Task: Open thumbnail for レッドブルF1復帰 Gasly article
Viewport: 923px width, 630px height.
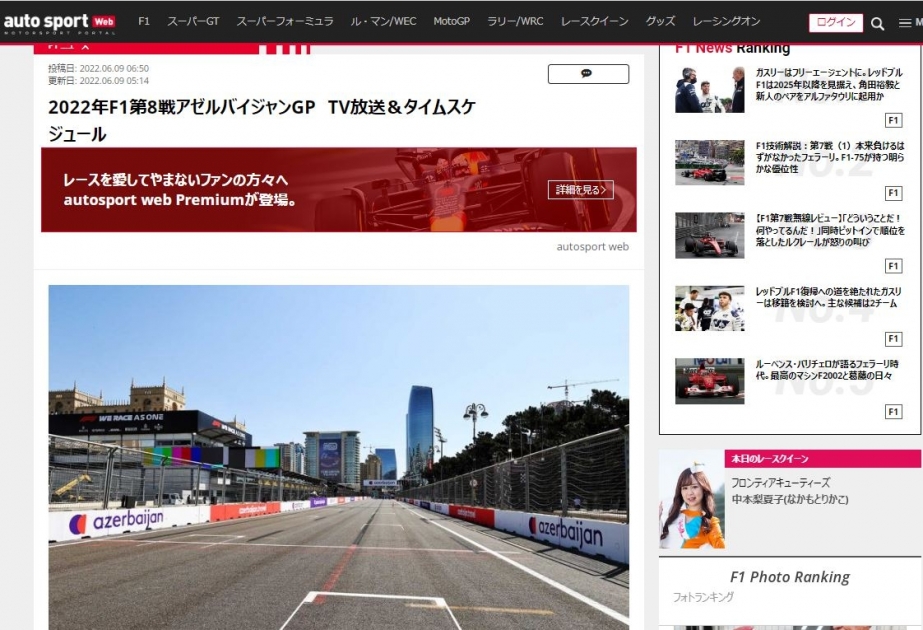Action: tap(709, 309)
